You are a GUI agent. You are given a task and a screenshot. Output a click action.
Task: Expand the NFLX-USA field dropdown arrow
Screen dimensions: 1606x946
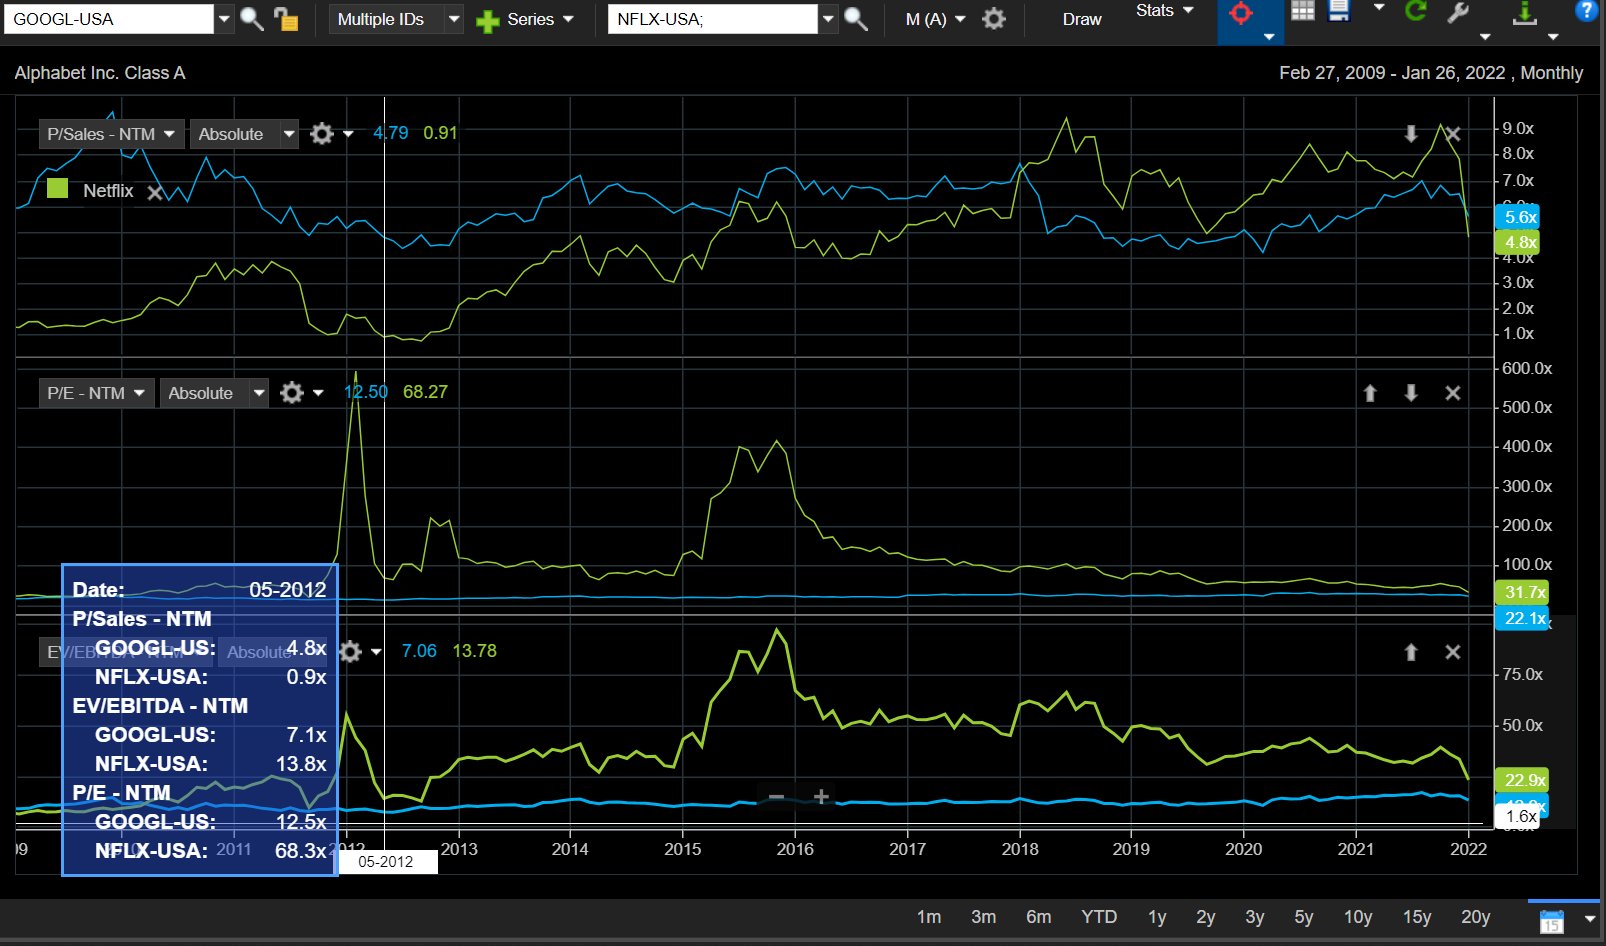tap(828, 19)
